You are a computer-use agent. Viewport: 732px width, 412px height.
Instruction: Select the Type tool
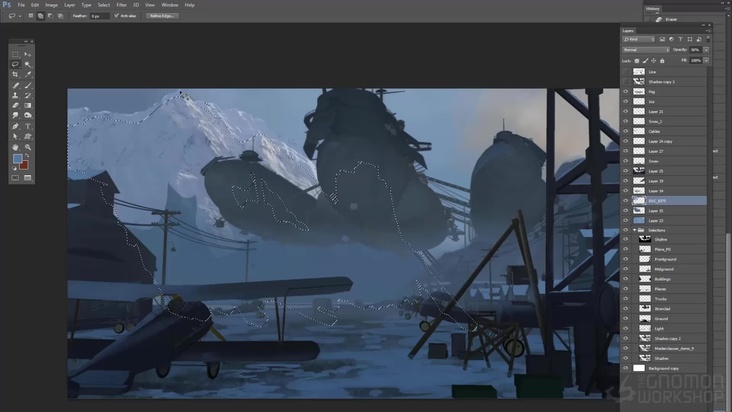click(x=28, y=126)
